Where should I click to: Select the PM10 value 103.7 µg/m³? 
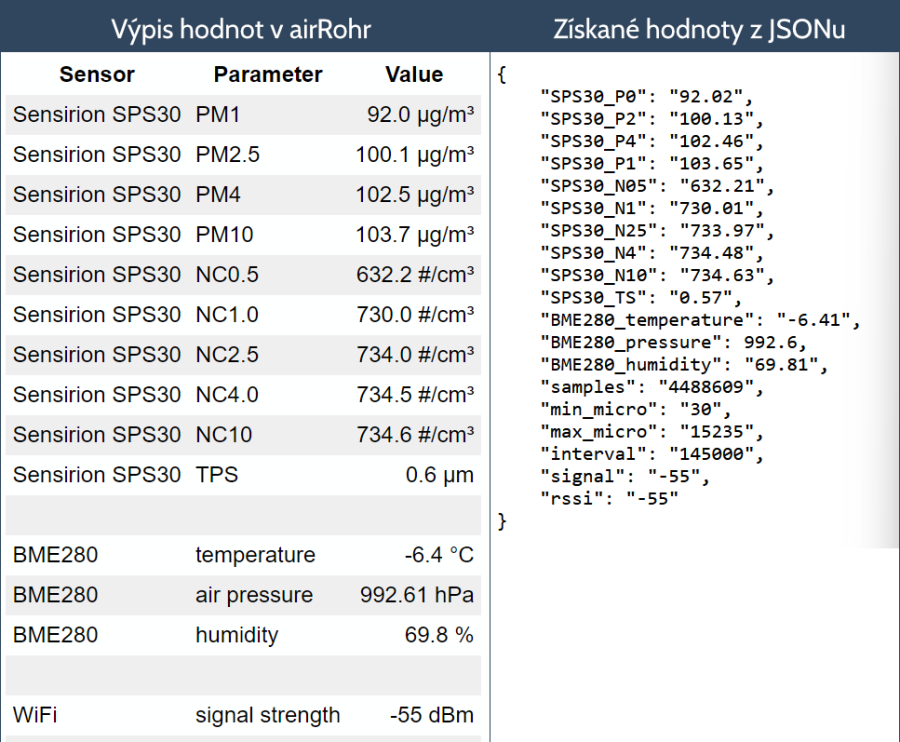point(414,235)
